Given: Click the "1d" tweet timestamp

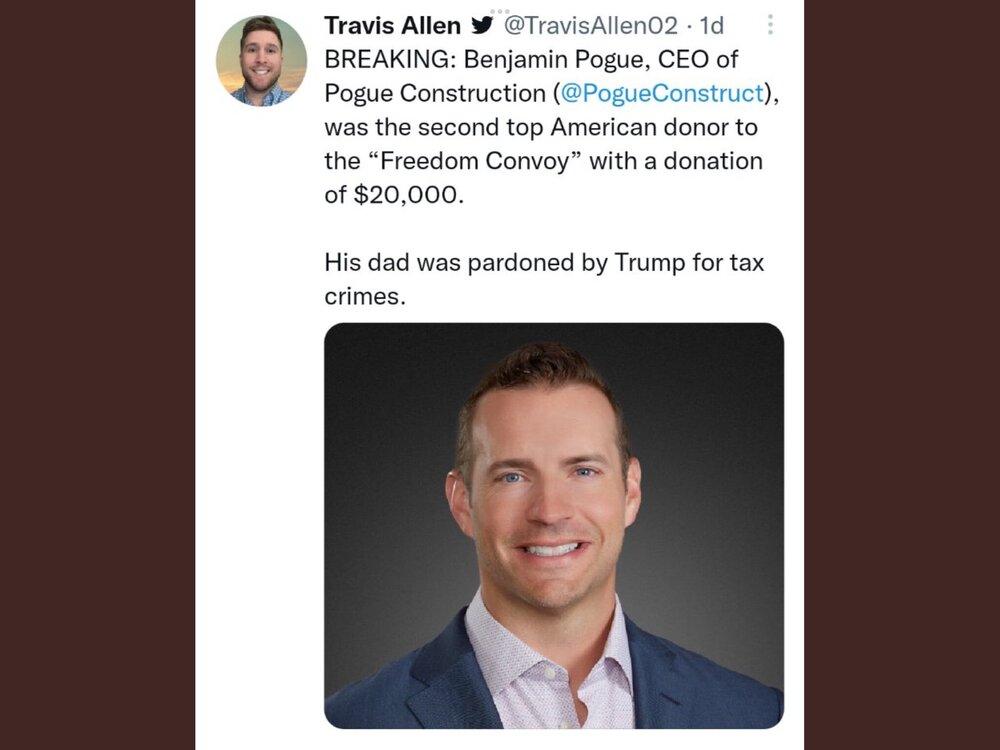Looking at the screenshot, I should (x=711, y=26).
